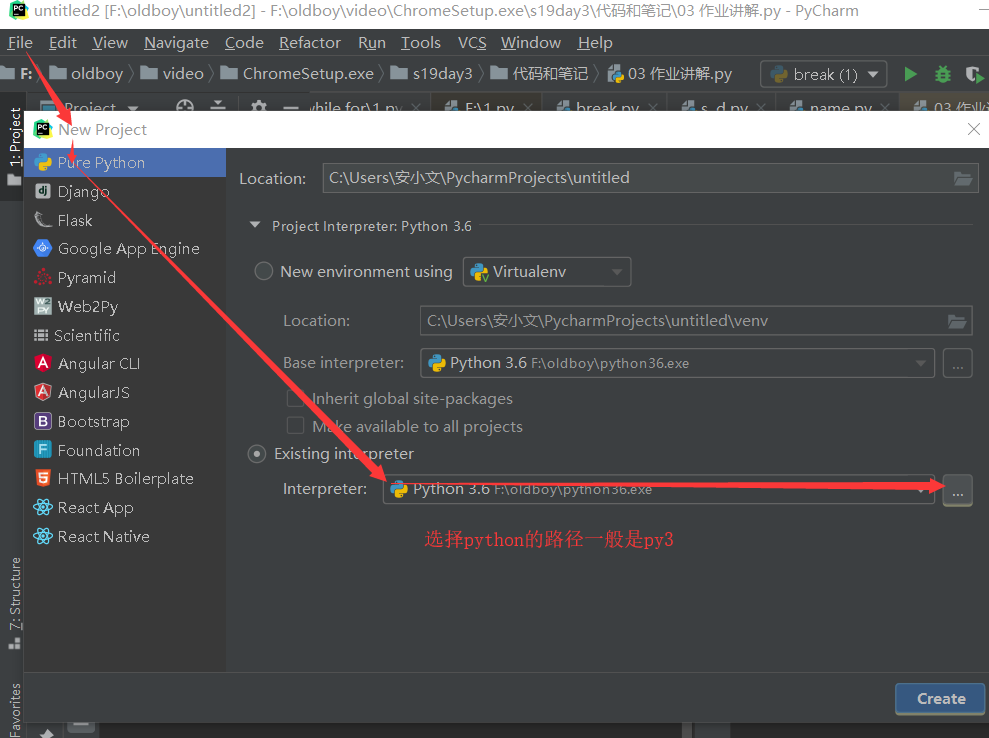
Task: Click the Debug bug icon
Action: pos(942,74)
